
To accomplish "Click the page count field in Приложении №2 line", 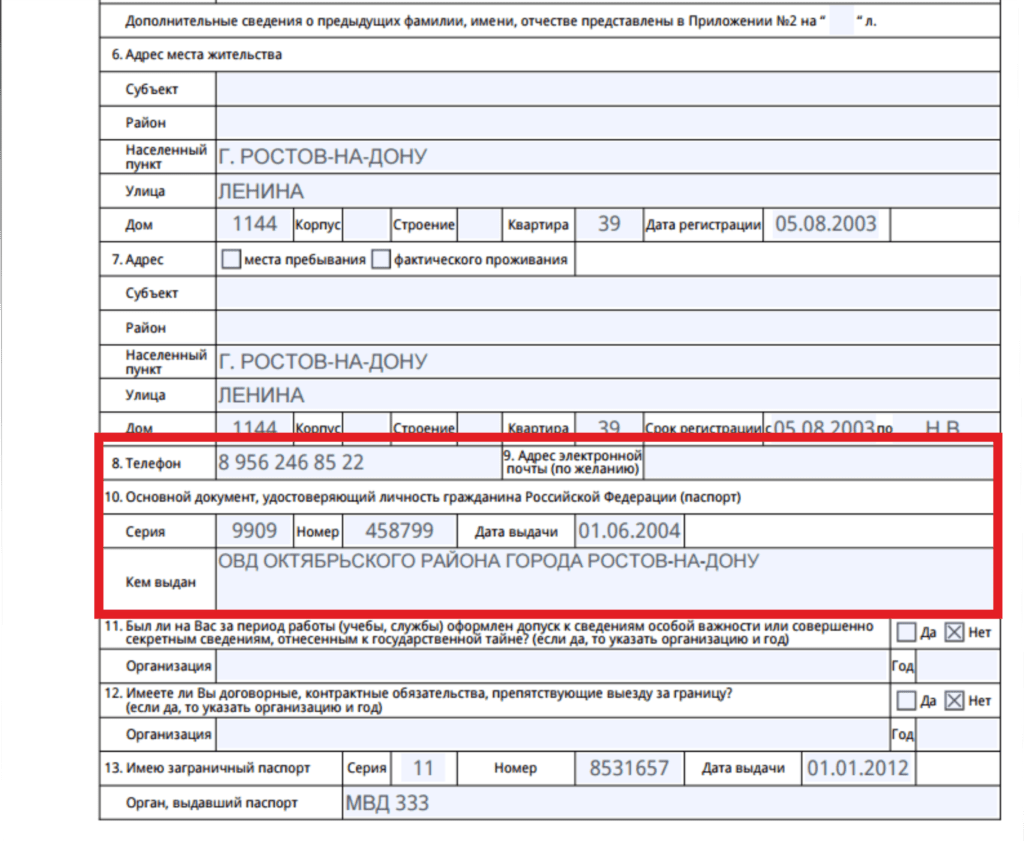I will pos(842,21).
